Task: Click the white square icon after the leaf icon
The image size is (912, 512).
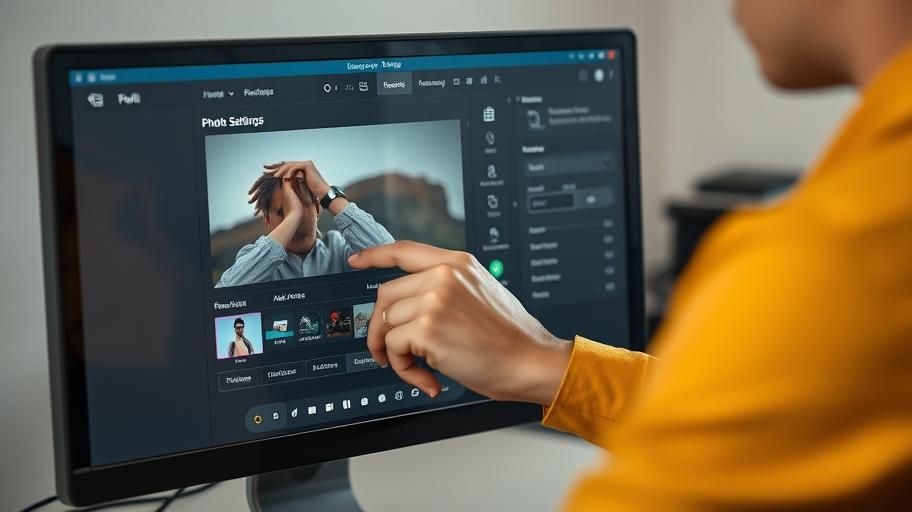Action: tap(312, 410)
